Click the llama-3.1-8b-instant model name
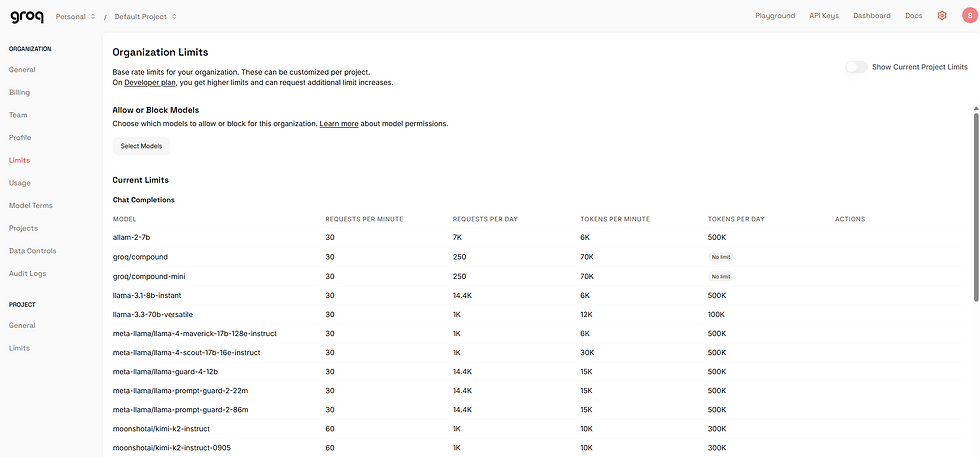The image size is (980, 457). (x=147, y=295)
